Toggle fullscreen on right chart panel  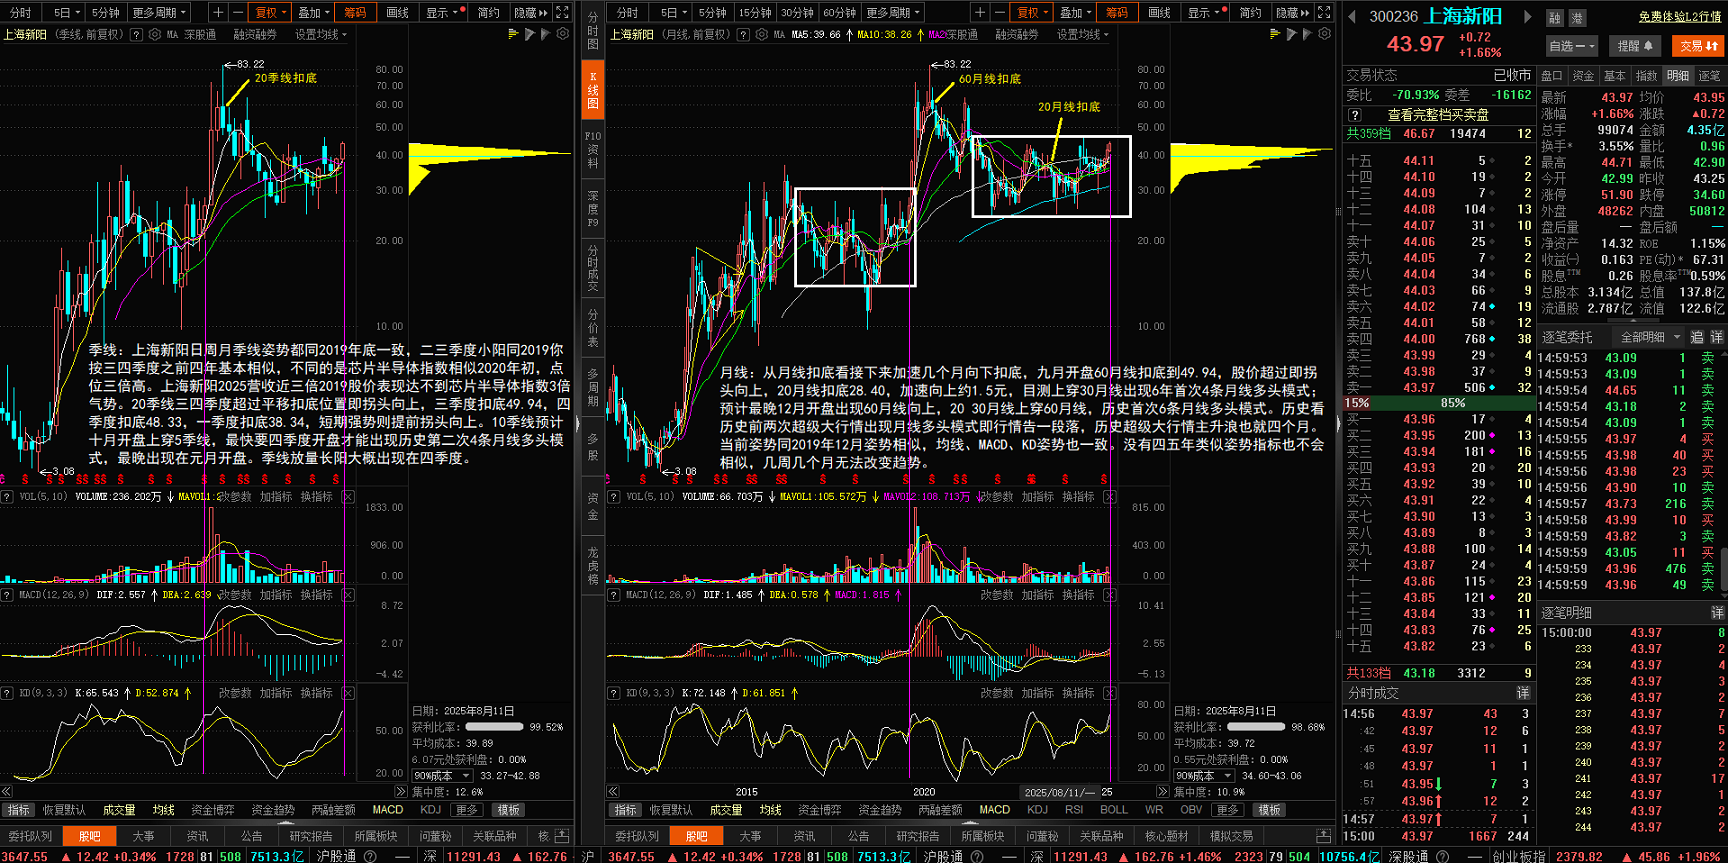coord(1324,12)
